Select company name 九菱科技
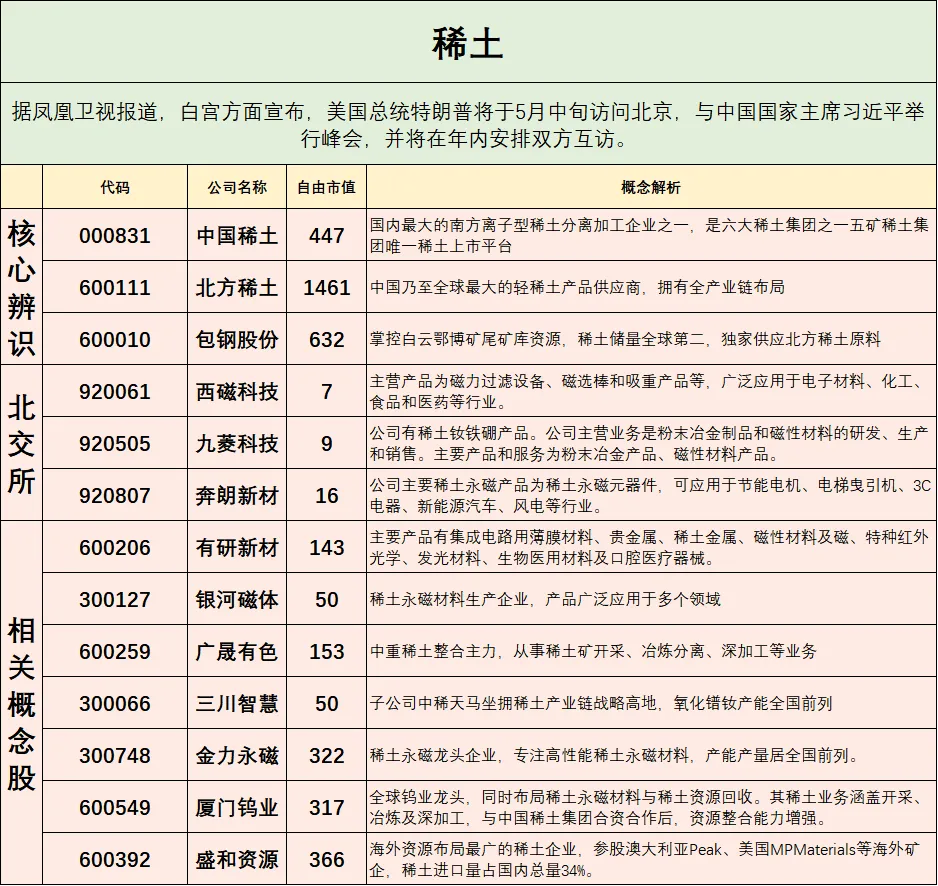This screenshot has width=938, height=886. pyautogui.click(x=237, y=444)
